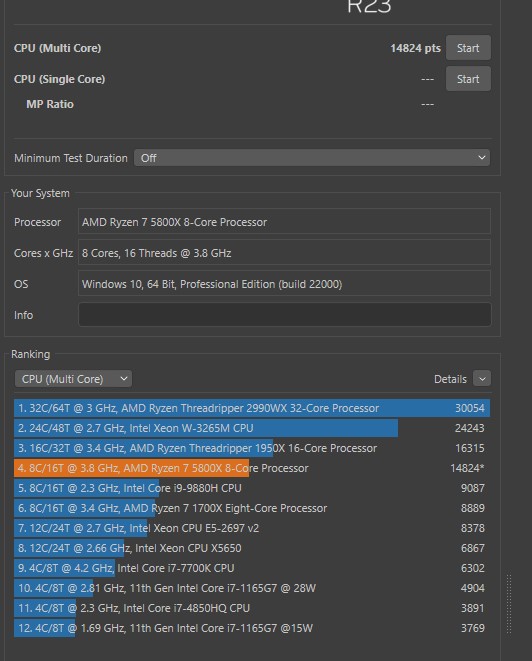Select the Intel Xeon X5650 ranking row

coord(252,548)
